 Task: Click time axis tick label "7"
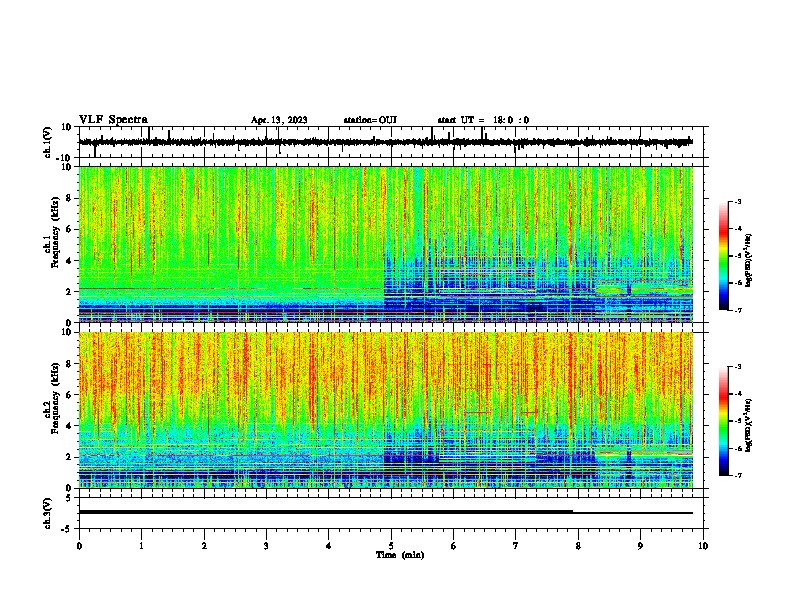[x=516, y=546]
